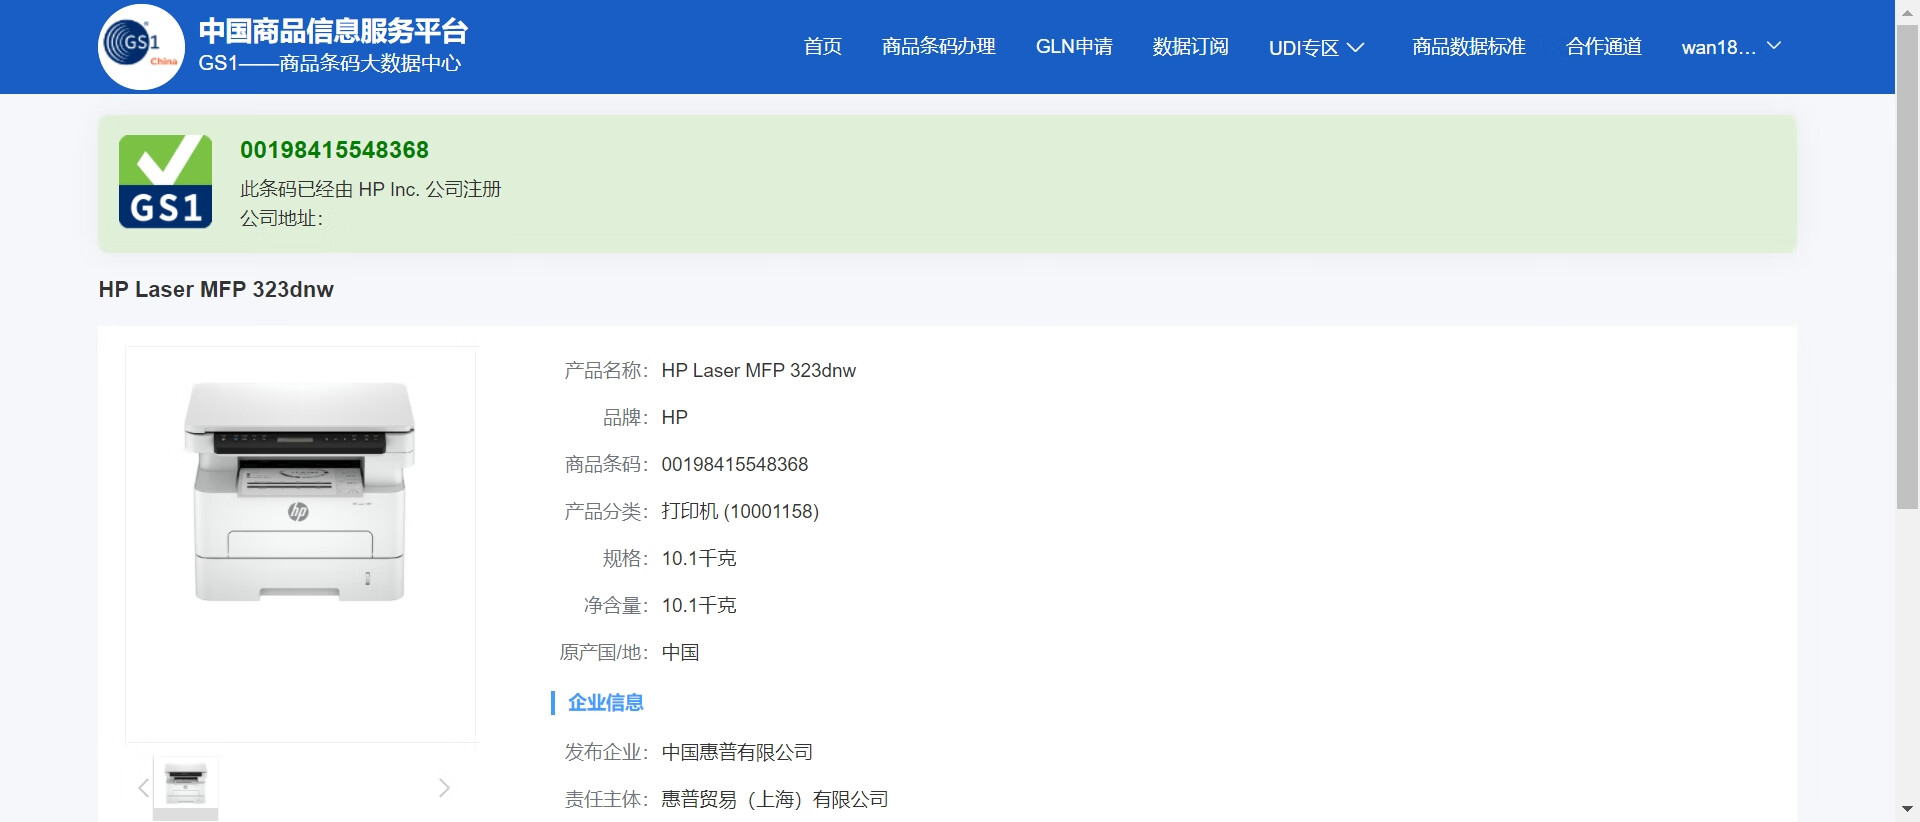Click the 商品条码 value 00198415548368
Viewport: 1920px width, 822px height.
click(x=734, y=464)
